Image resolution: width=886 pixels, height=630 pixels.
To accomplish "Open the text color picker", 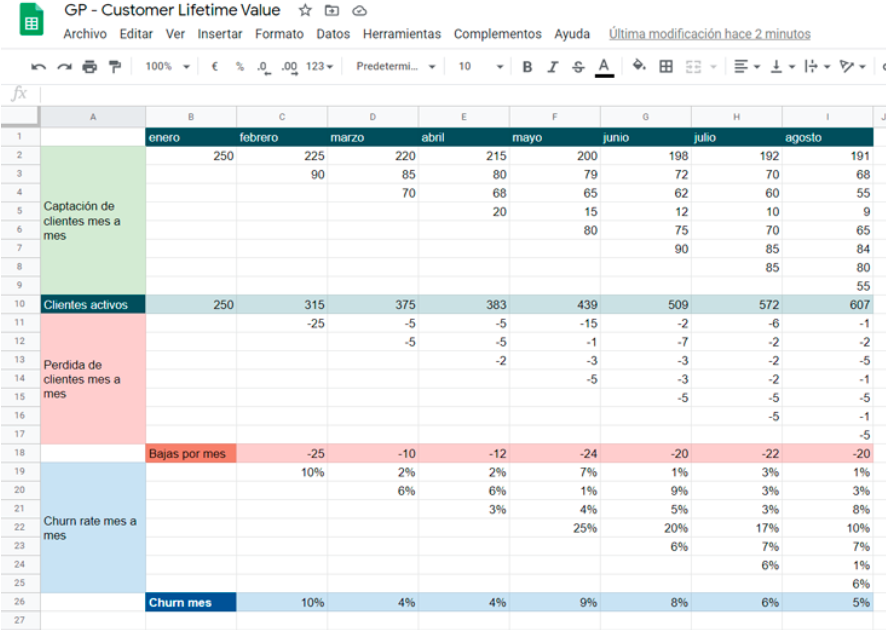I will tap(604, 67).
